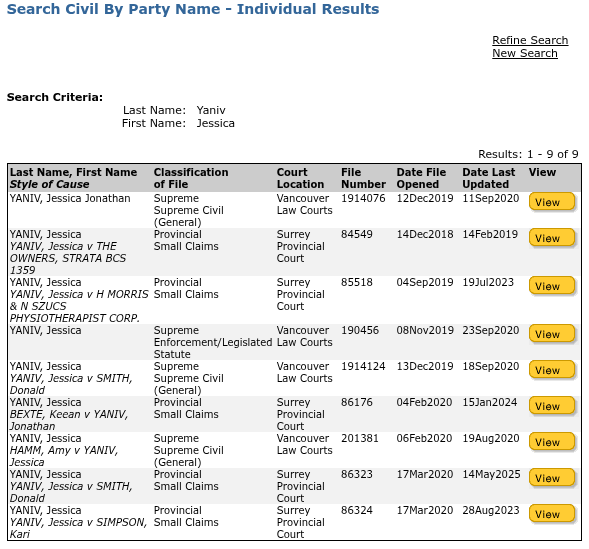The width and height of the screenshot is (589, 549).
Task: Click date opened '04Sep2019'
Action: point(425,282)
